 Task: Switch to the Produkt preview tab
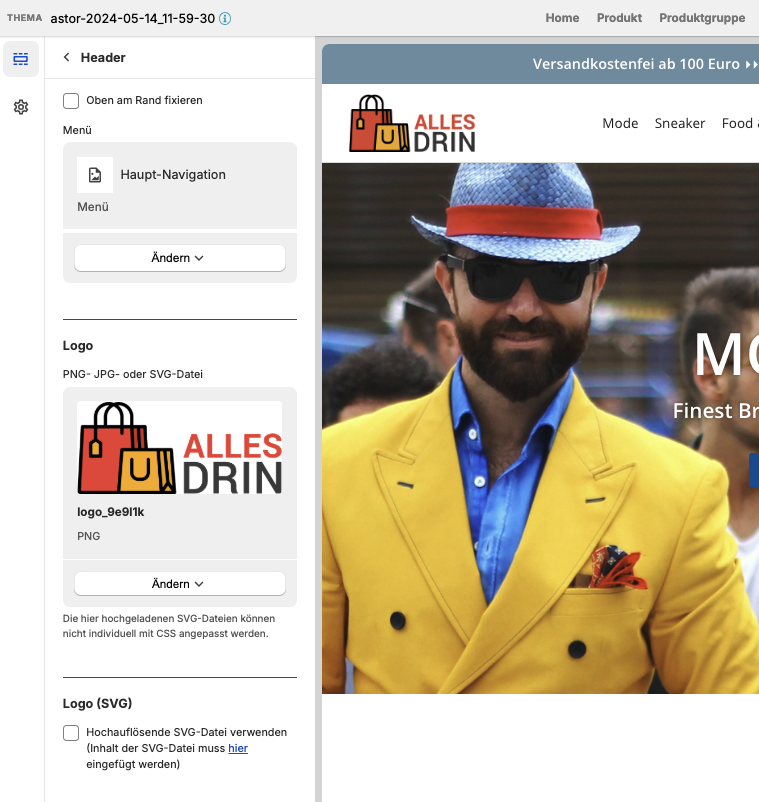[619, 18]
